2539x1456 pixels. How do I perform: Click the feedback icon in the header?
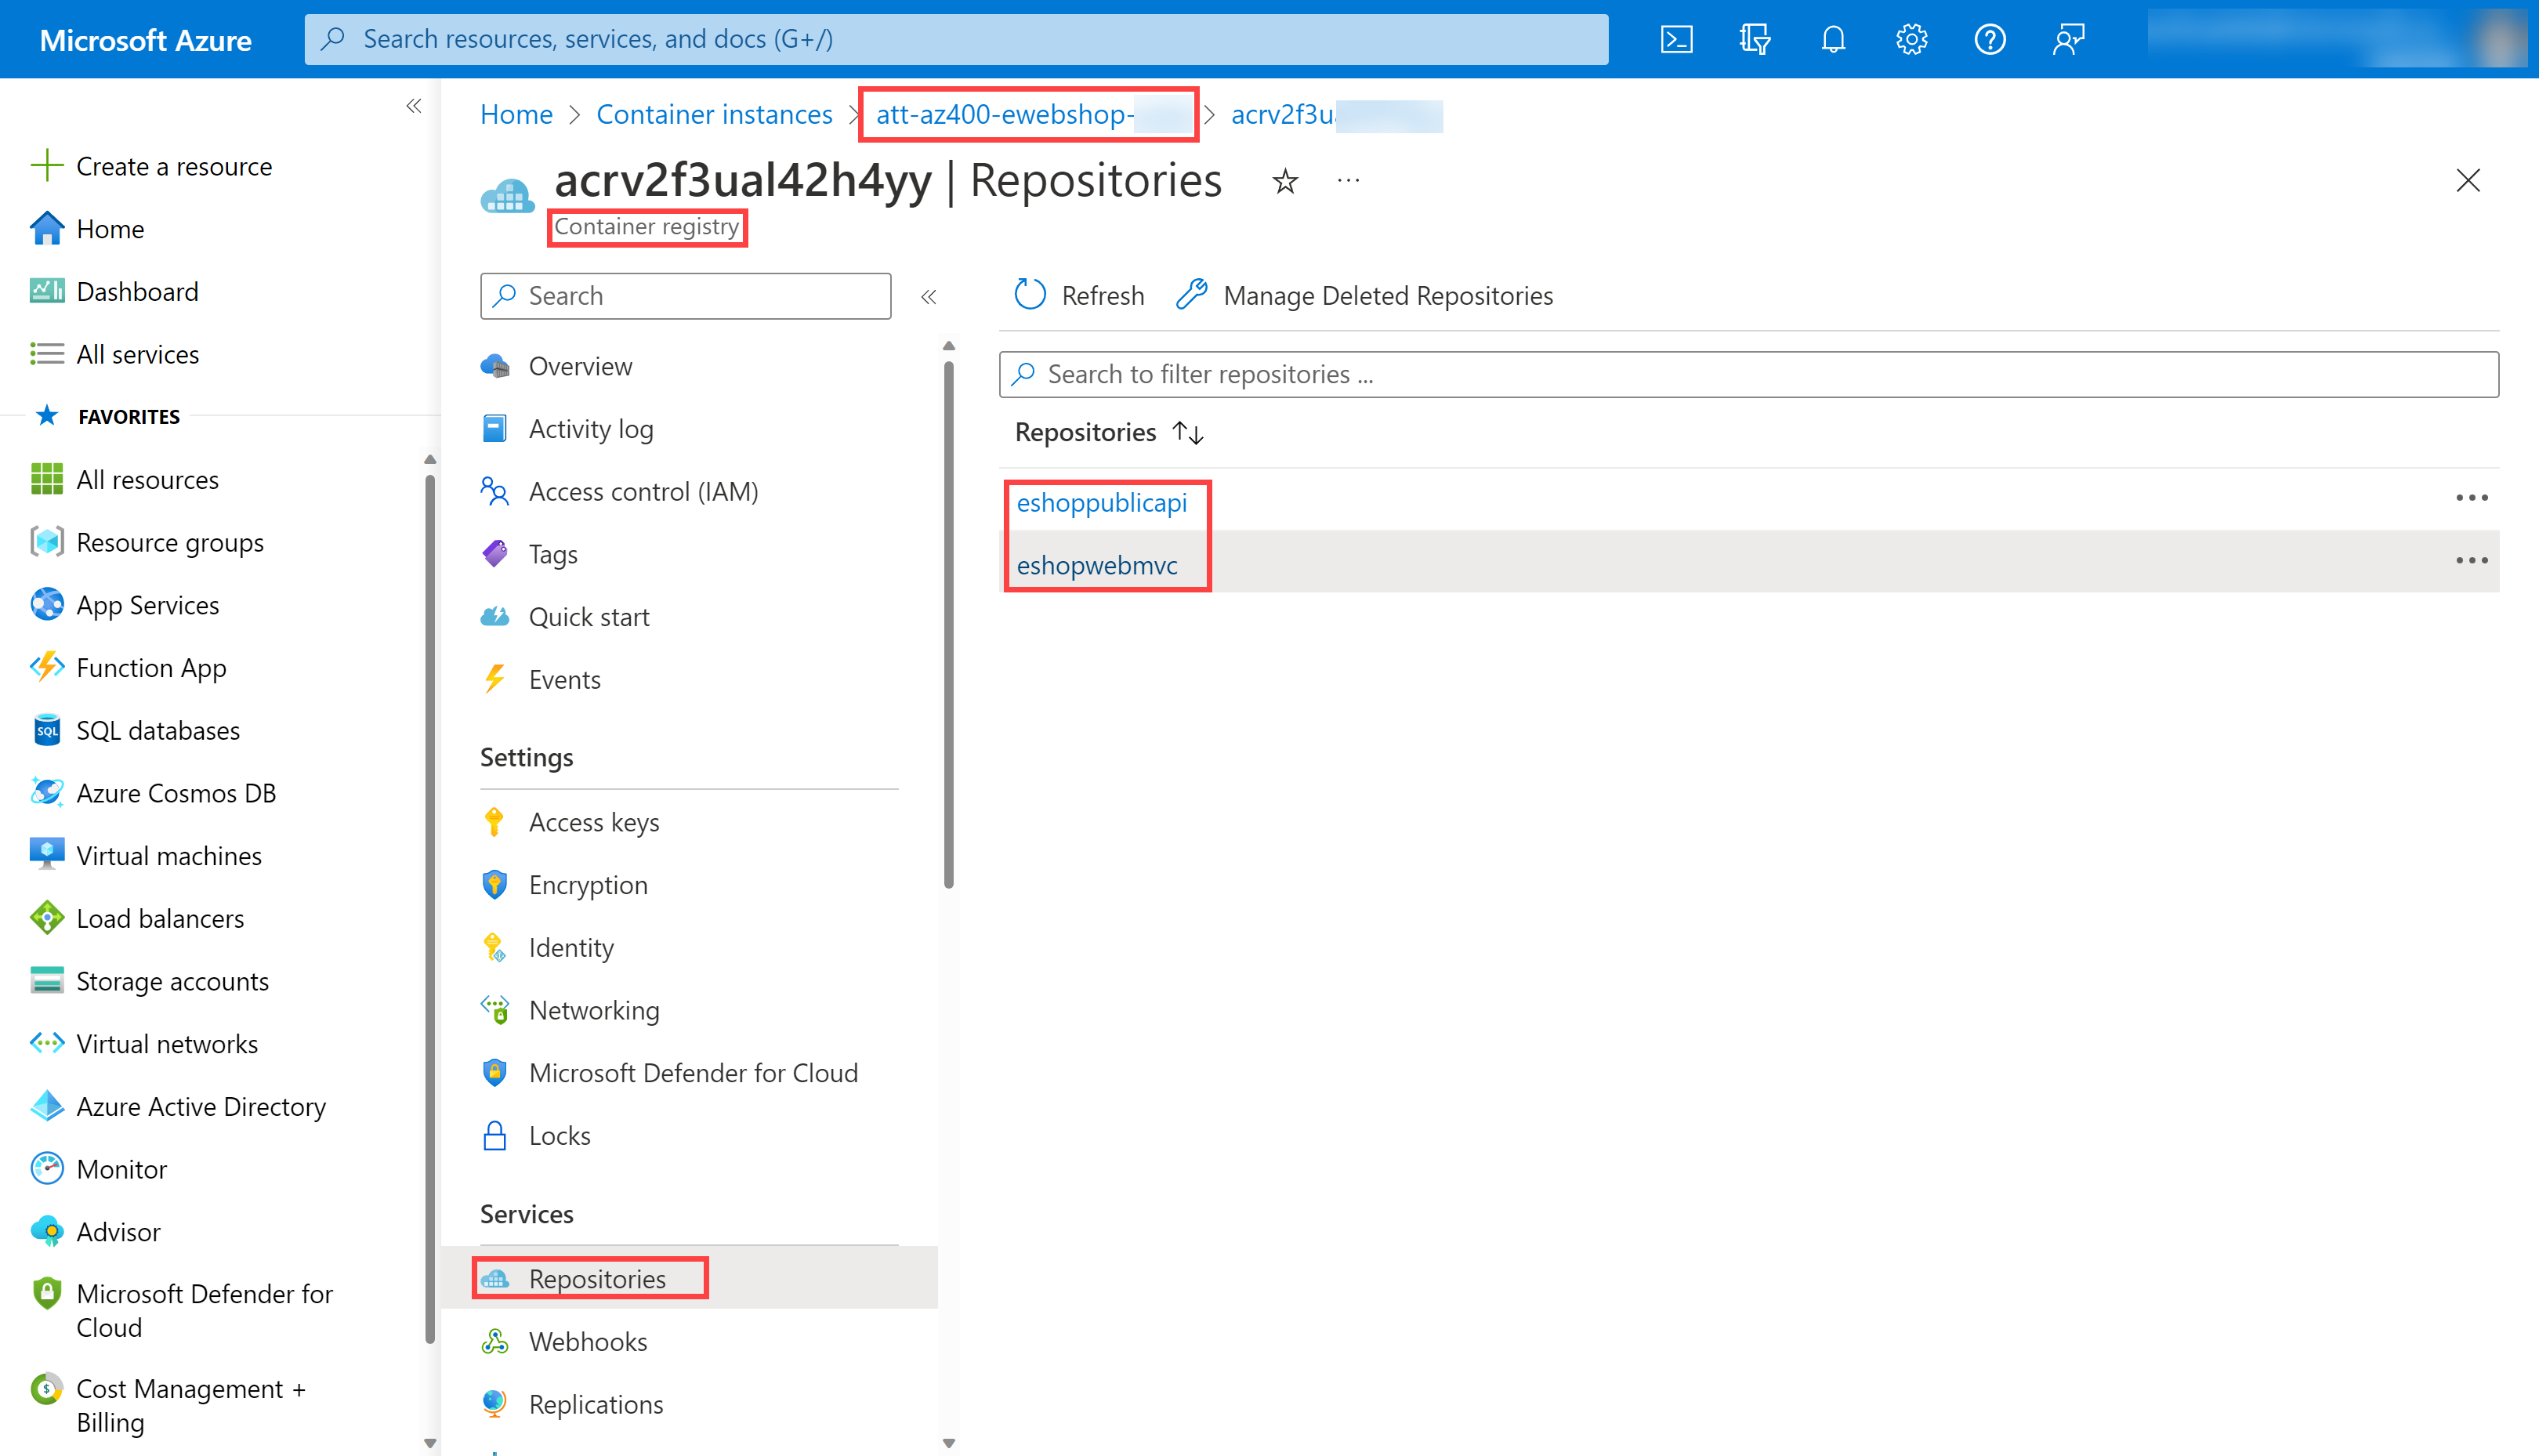pos(2068,39)
